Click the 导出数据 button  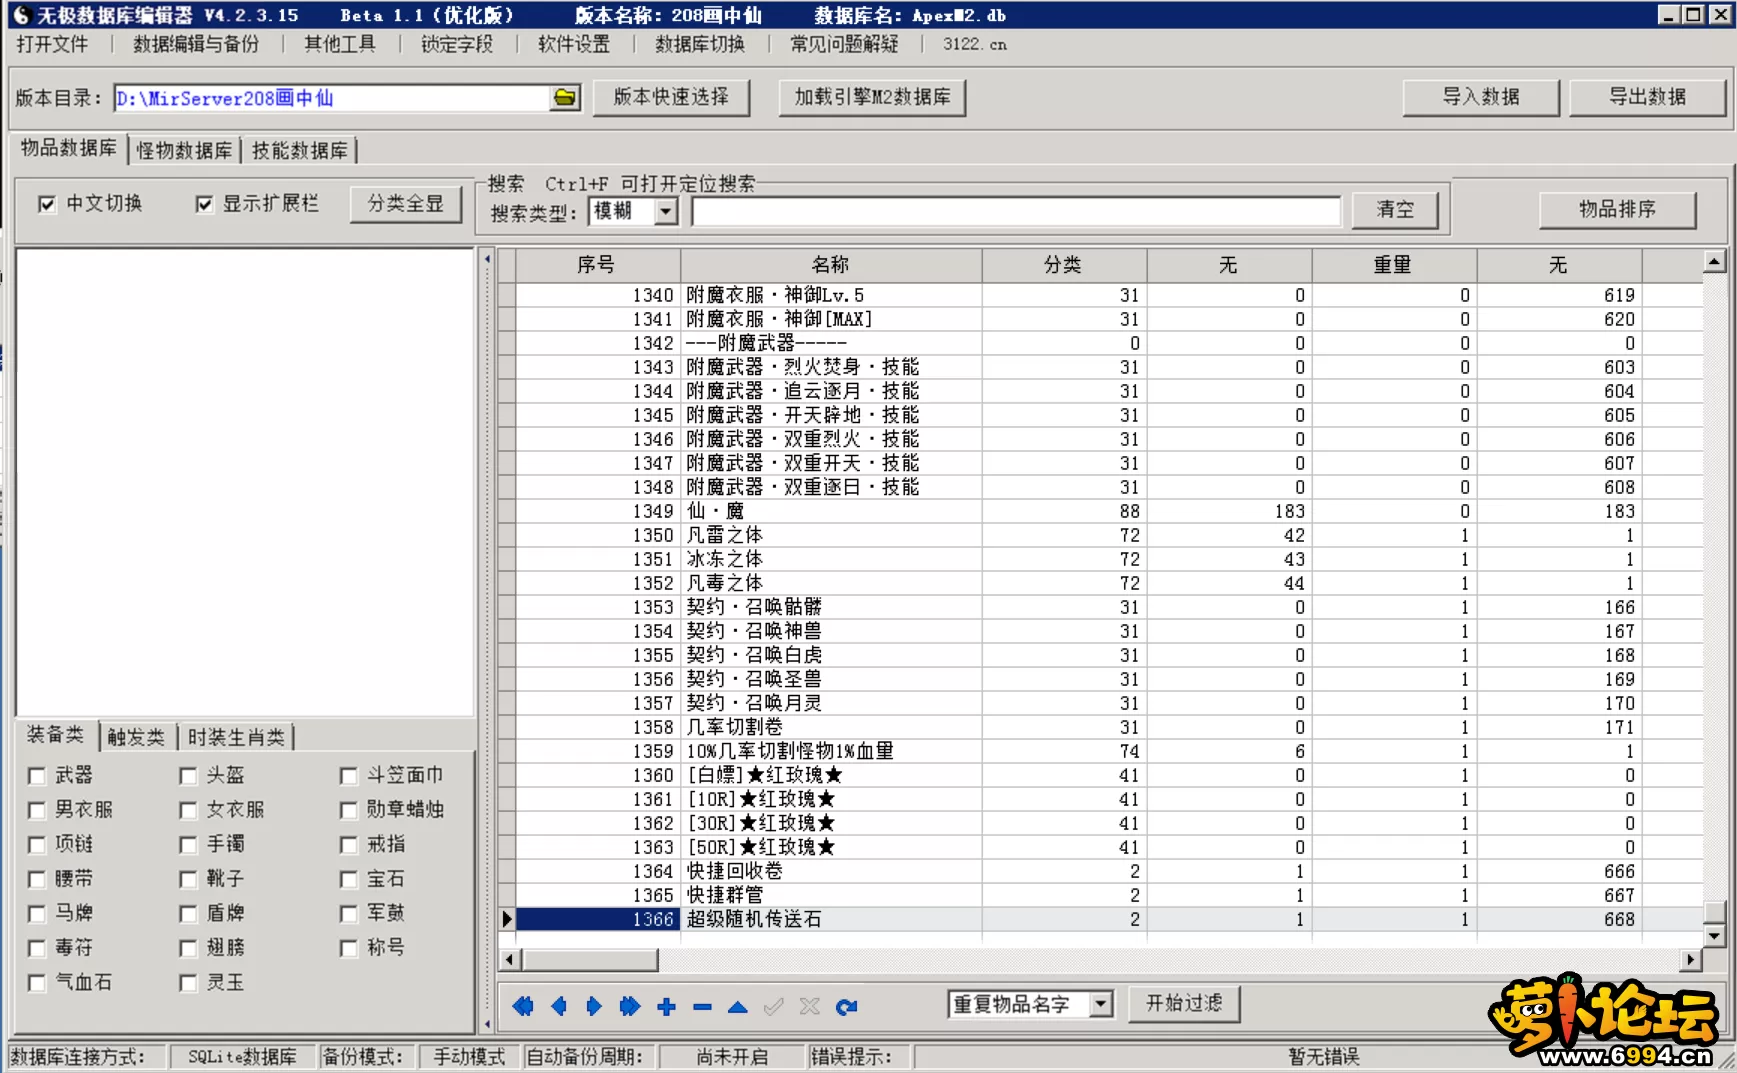pos(1647,97)
